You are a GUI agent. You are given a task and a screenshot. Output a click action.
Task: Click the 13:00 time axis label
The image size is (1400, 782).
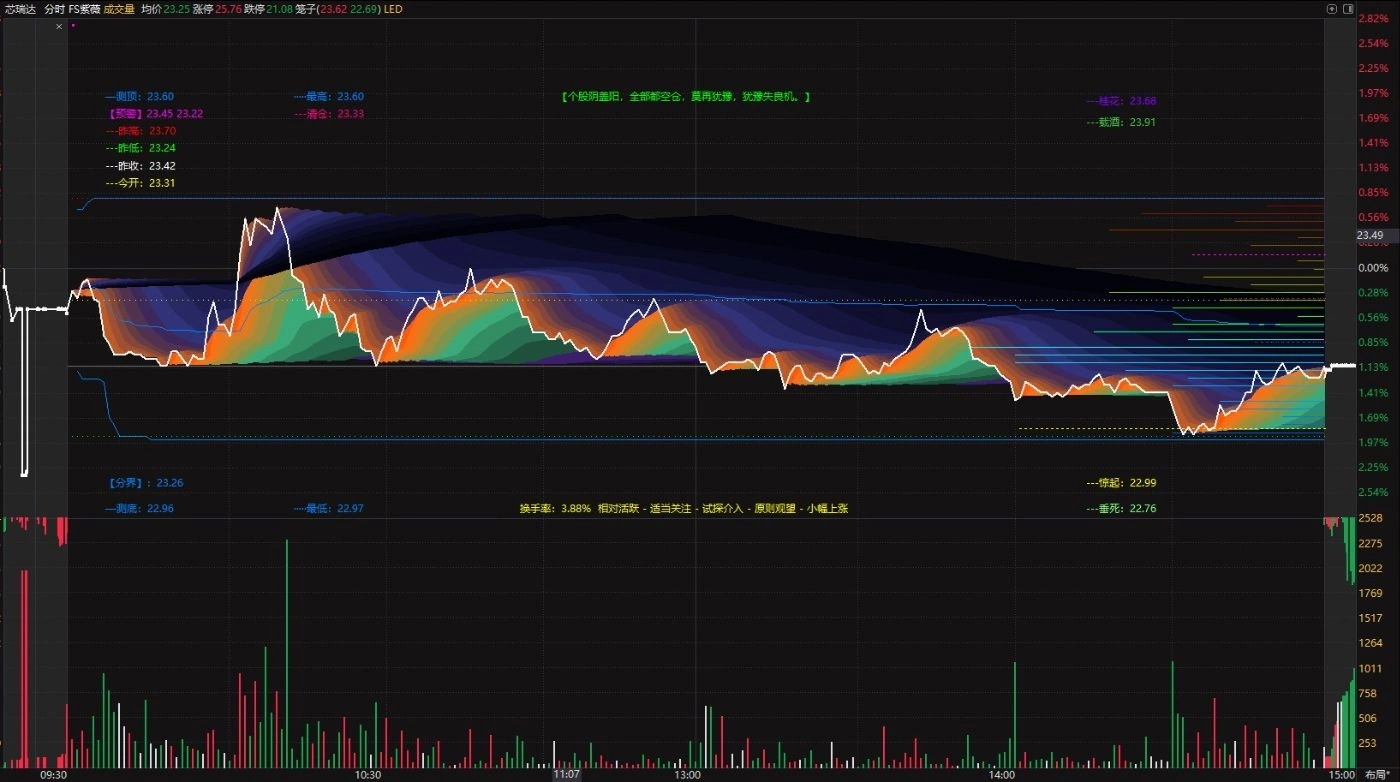pos(687,774)
